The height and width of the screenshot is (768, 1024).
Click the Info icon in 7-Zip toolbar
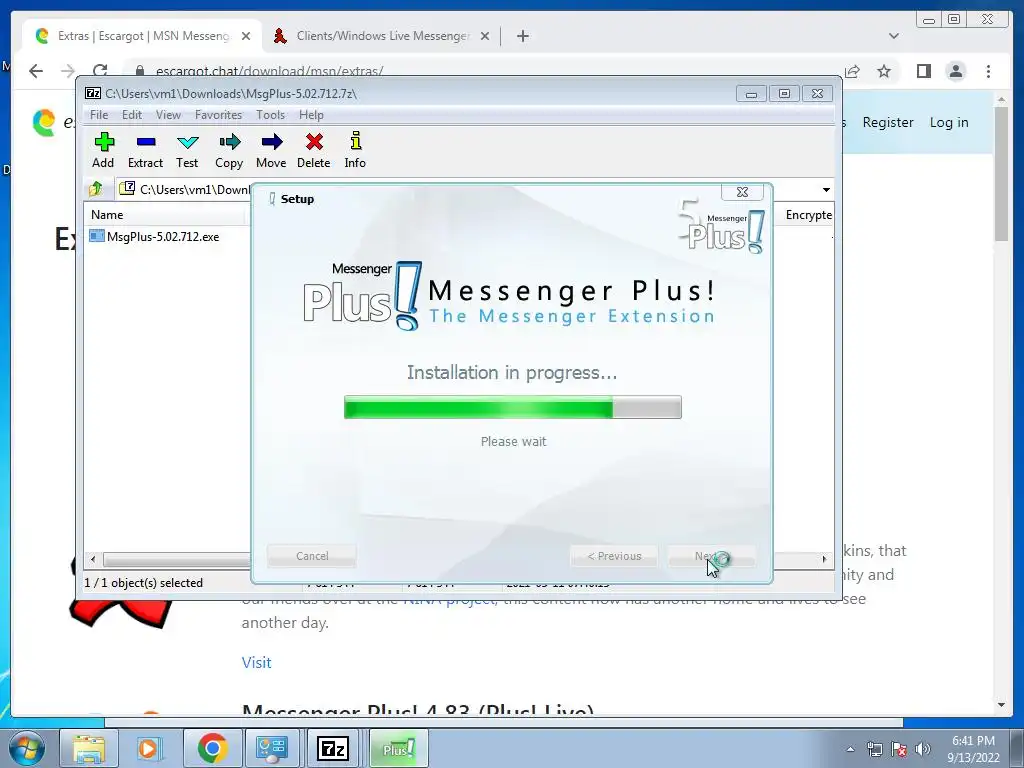(355, 141)
